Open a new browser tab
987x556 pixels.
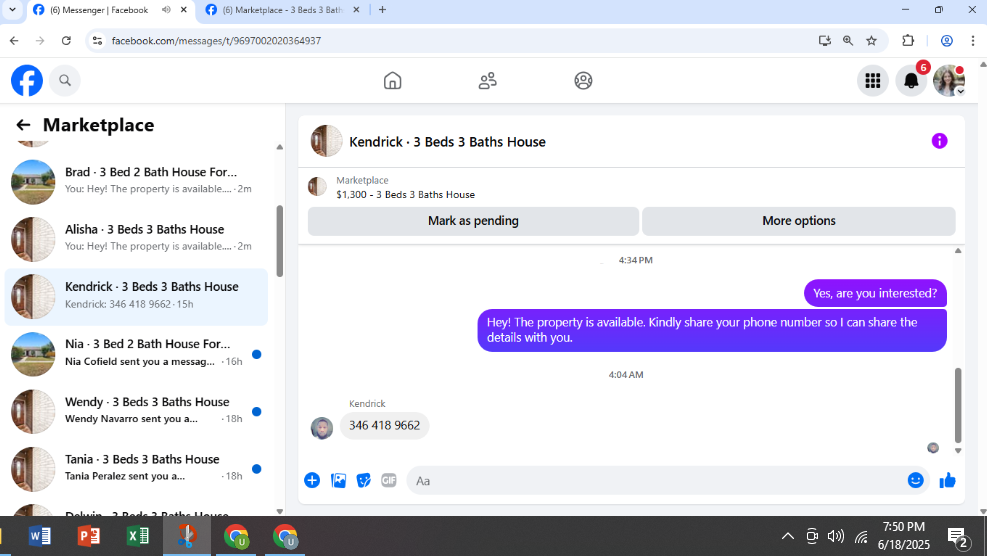(383, 10)
